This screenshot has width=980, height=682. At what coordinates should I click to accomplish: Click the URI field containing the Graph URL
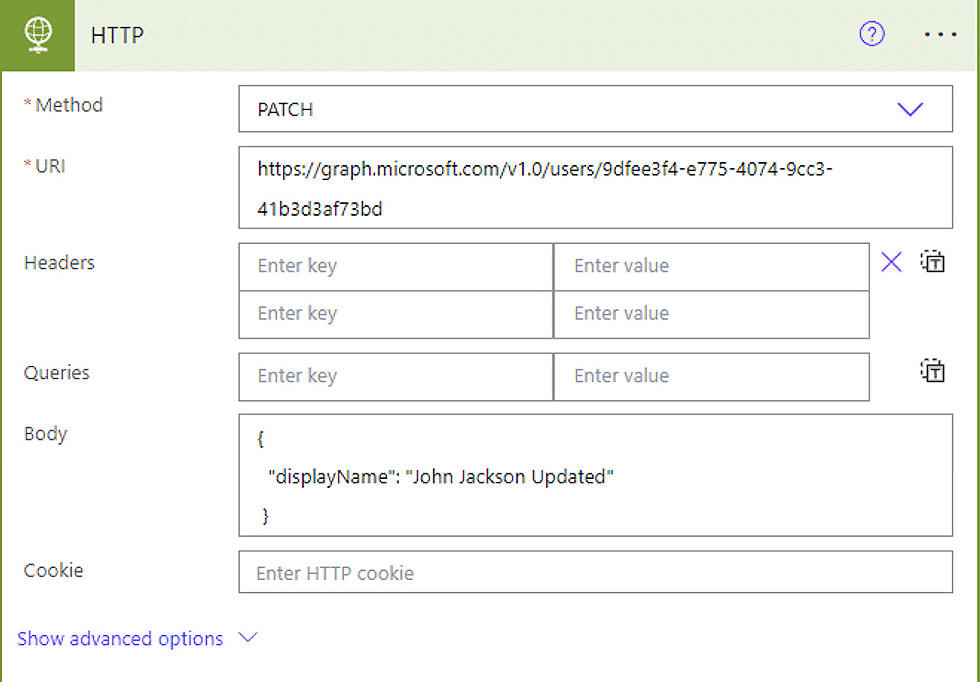[x=595, y=187]
